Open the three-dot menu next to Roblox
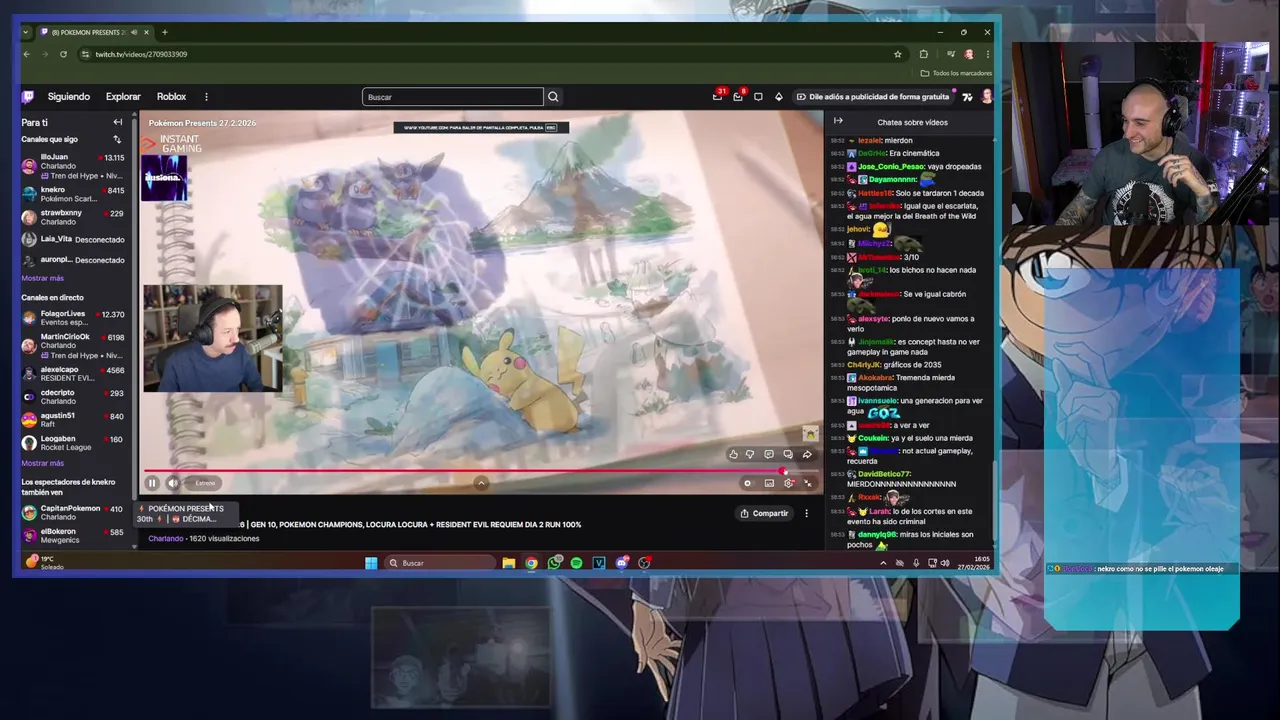1280x720 pixels. click(x=206, y=97)
